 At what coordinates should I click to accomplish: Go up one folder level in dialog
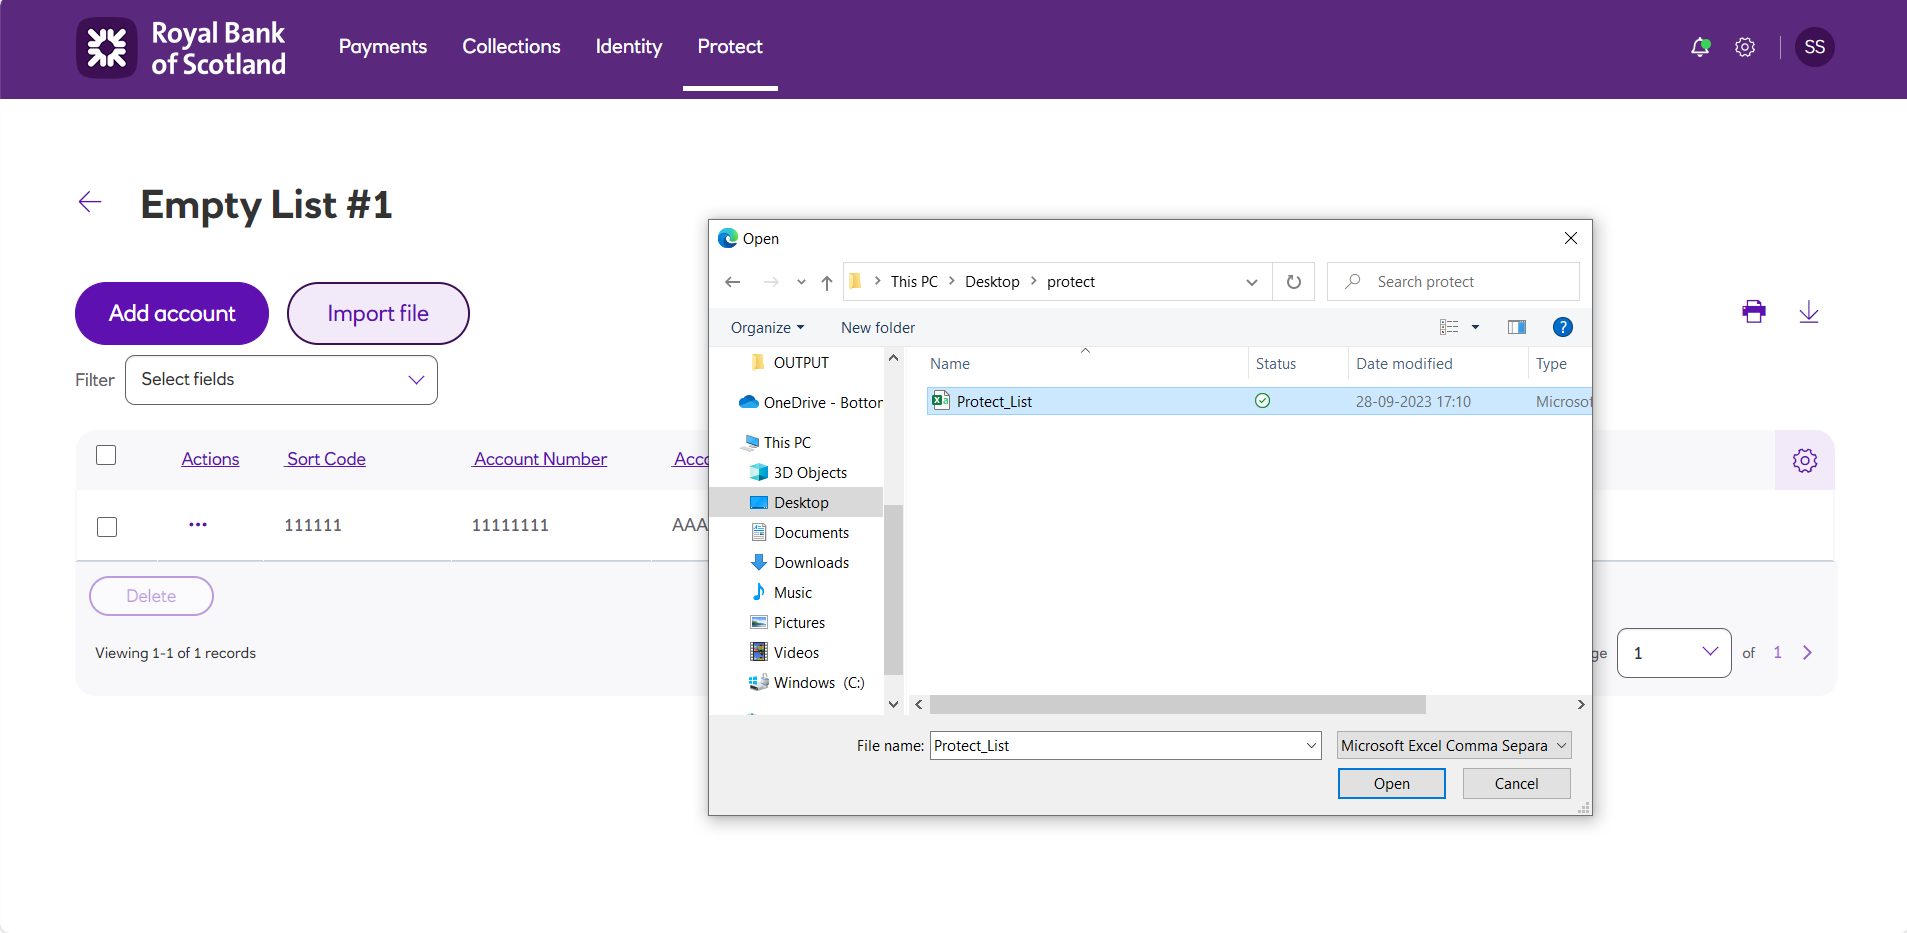[x=827, y=282]
